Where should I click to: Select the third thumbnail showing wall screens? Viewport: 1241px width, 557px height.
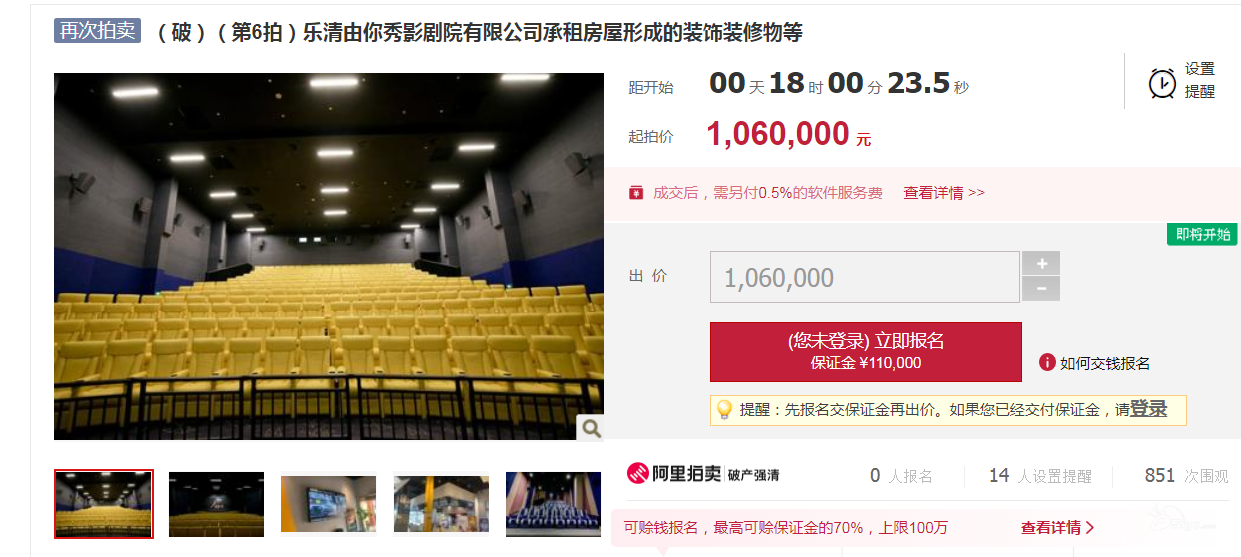click(329, 504)
